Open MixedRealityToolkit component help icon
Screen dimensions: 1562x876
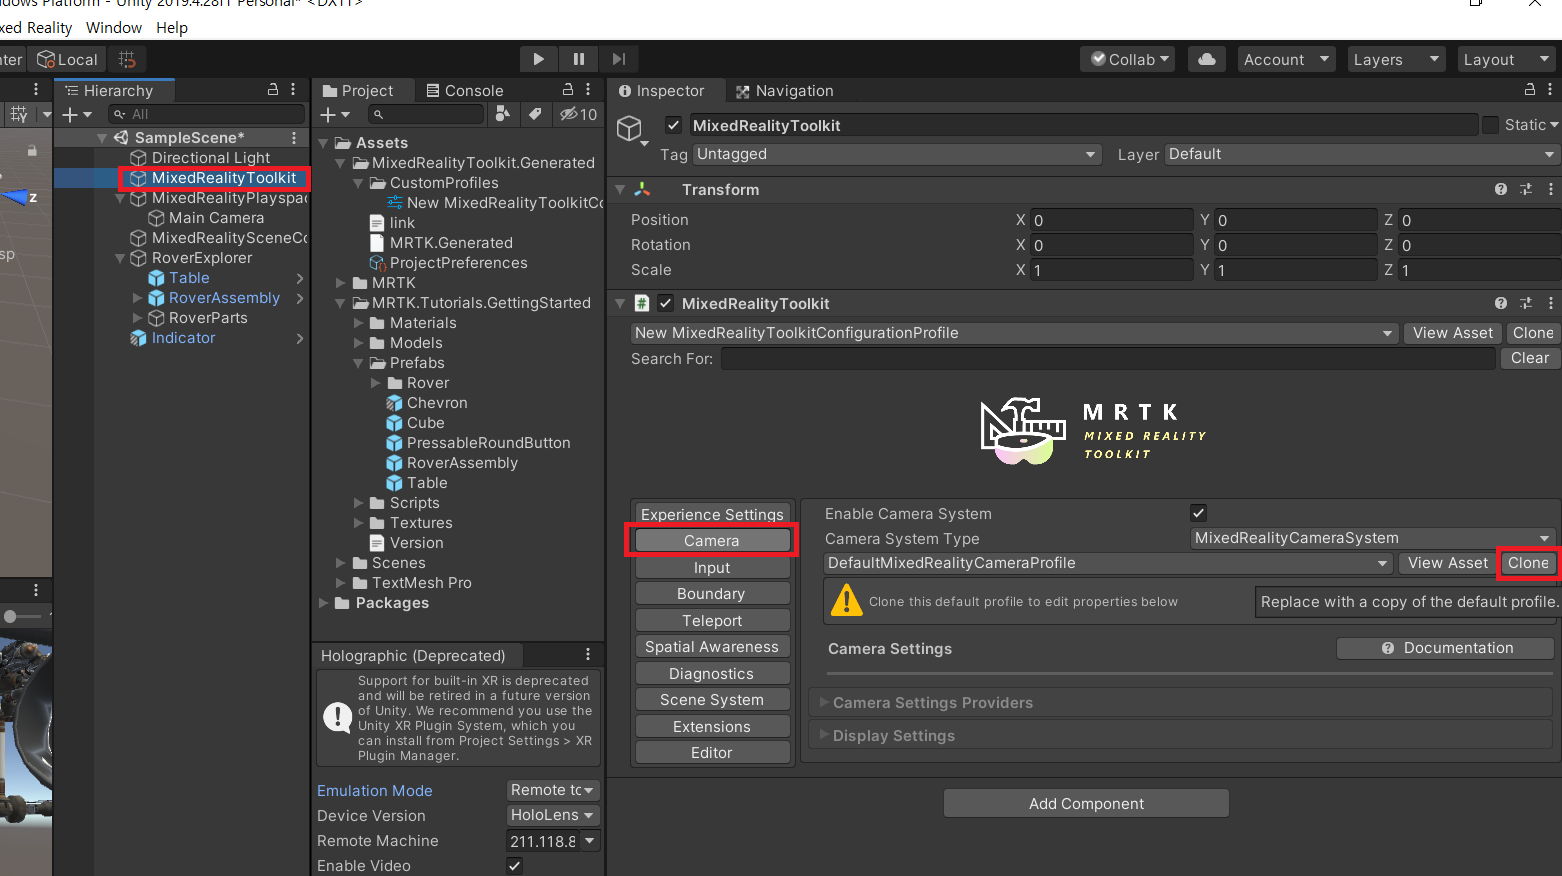point(1501,303)
